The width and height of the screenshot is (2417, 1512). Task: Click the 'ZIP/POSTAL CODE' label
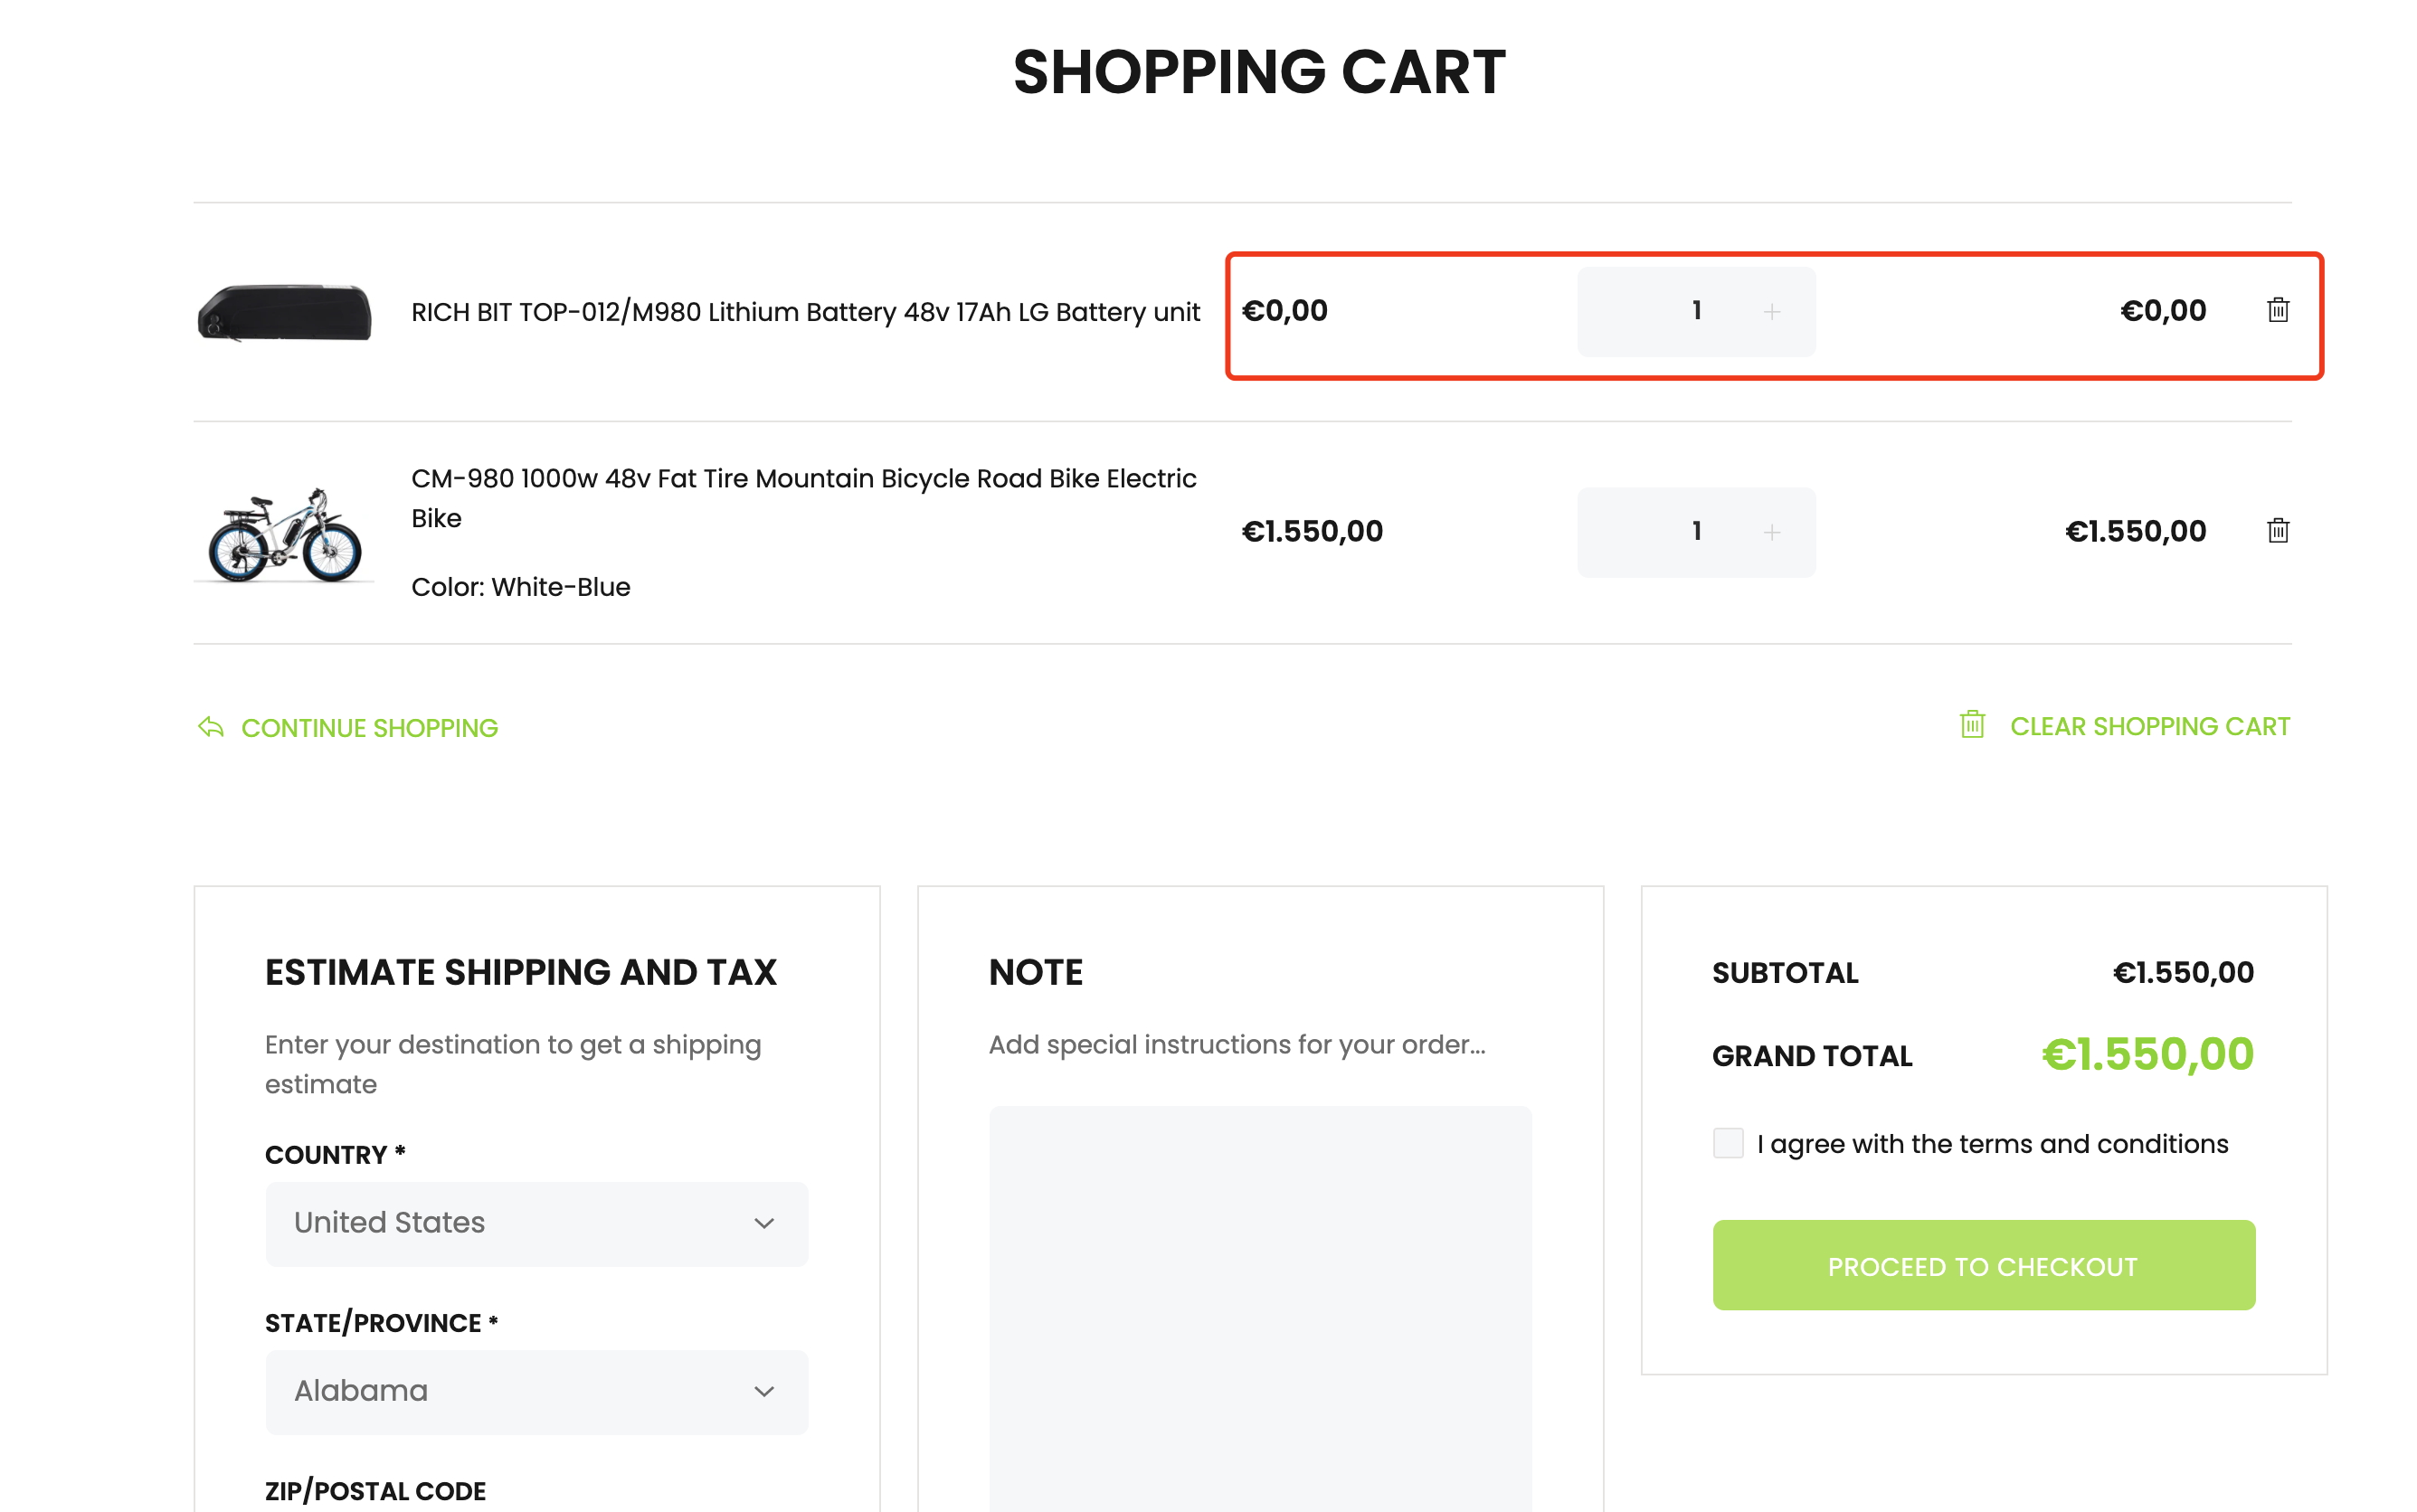click(375, 1491)
